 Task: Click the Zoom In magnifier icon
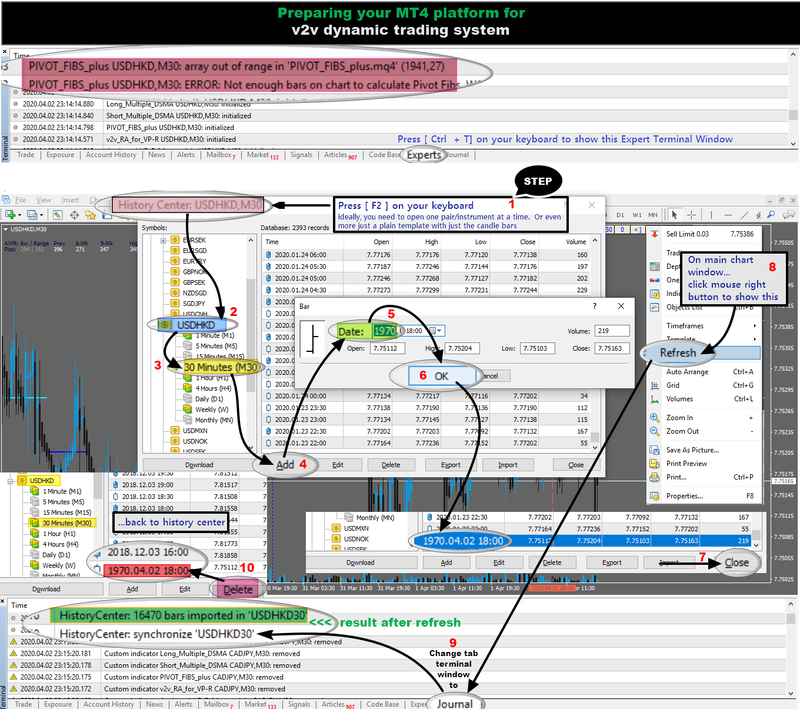pos(655,417)
